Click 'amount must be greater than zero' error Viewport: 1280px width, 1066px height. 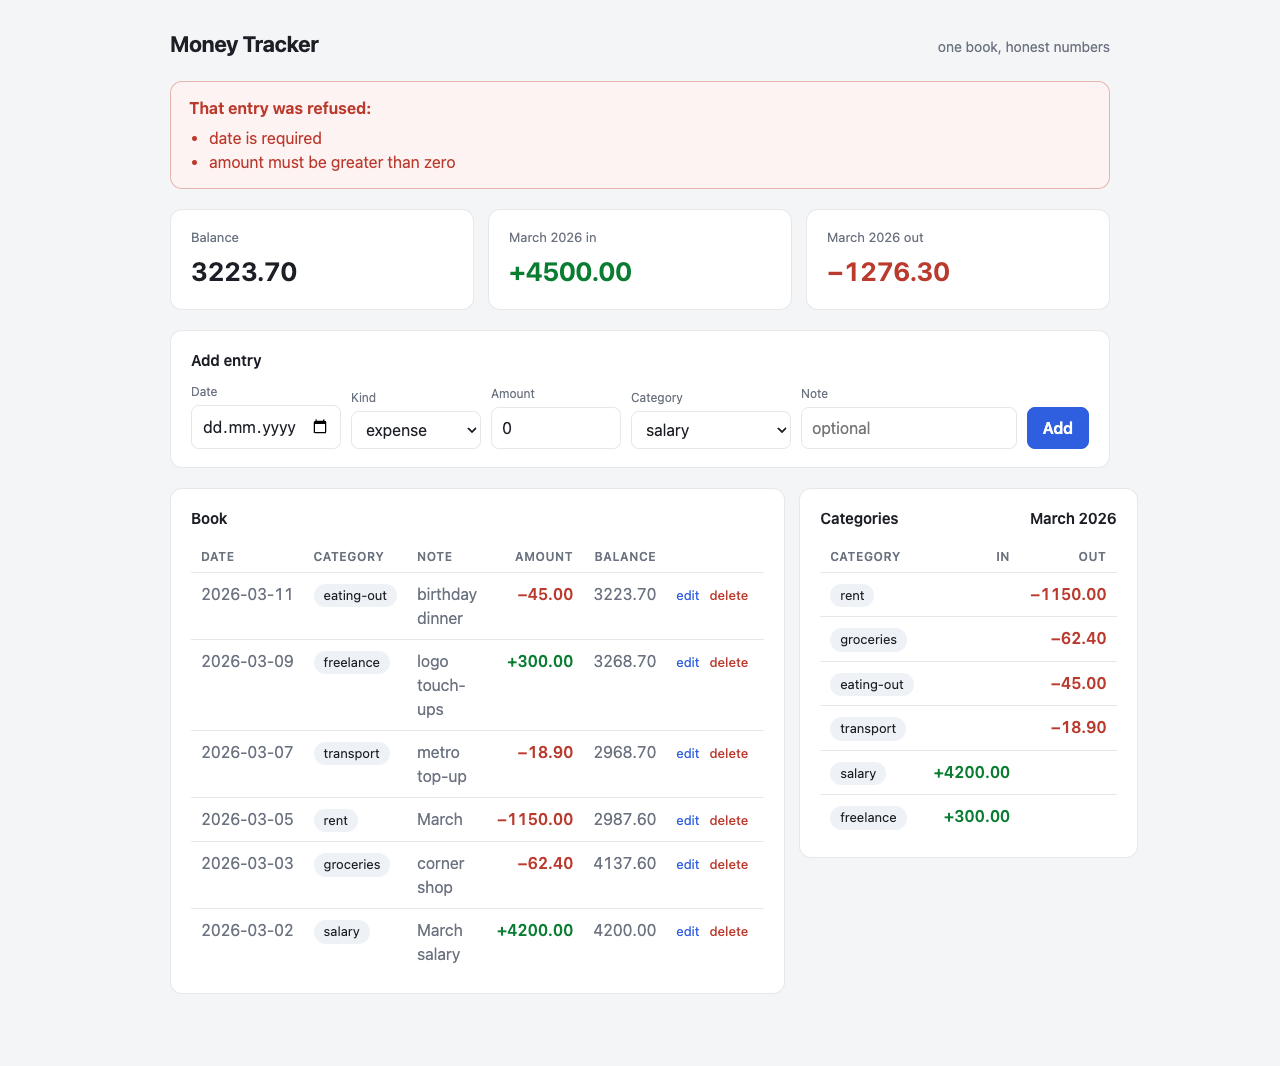[332, 162]
